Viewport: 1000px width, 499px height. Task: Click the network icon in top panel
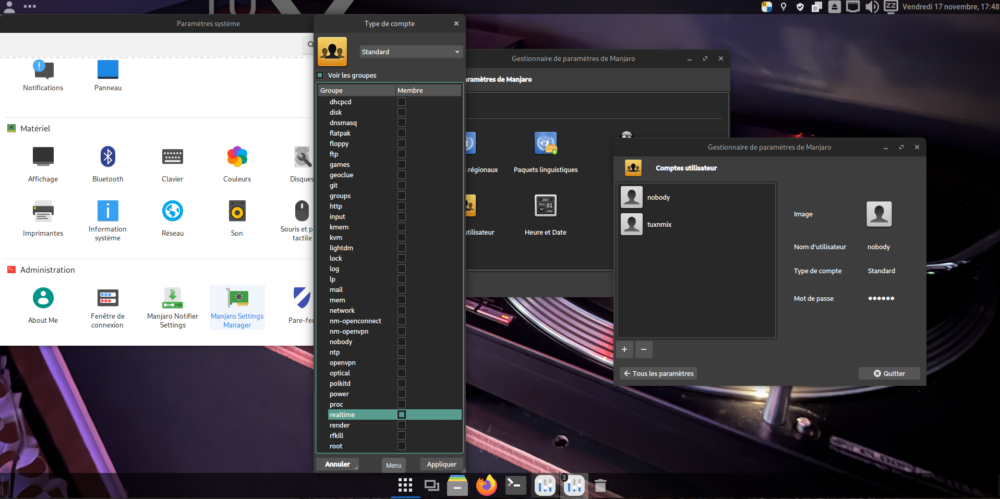(853, 7)
